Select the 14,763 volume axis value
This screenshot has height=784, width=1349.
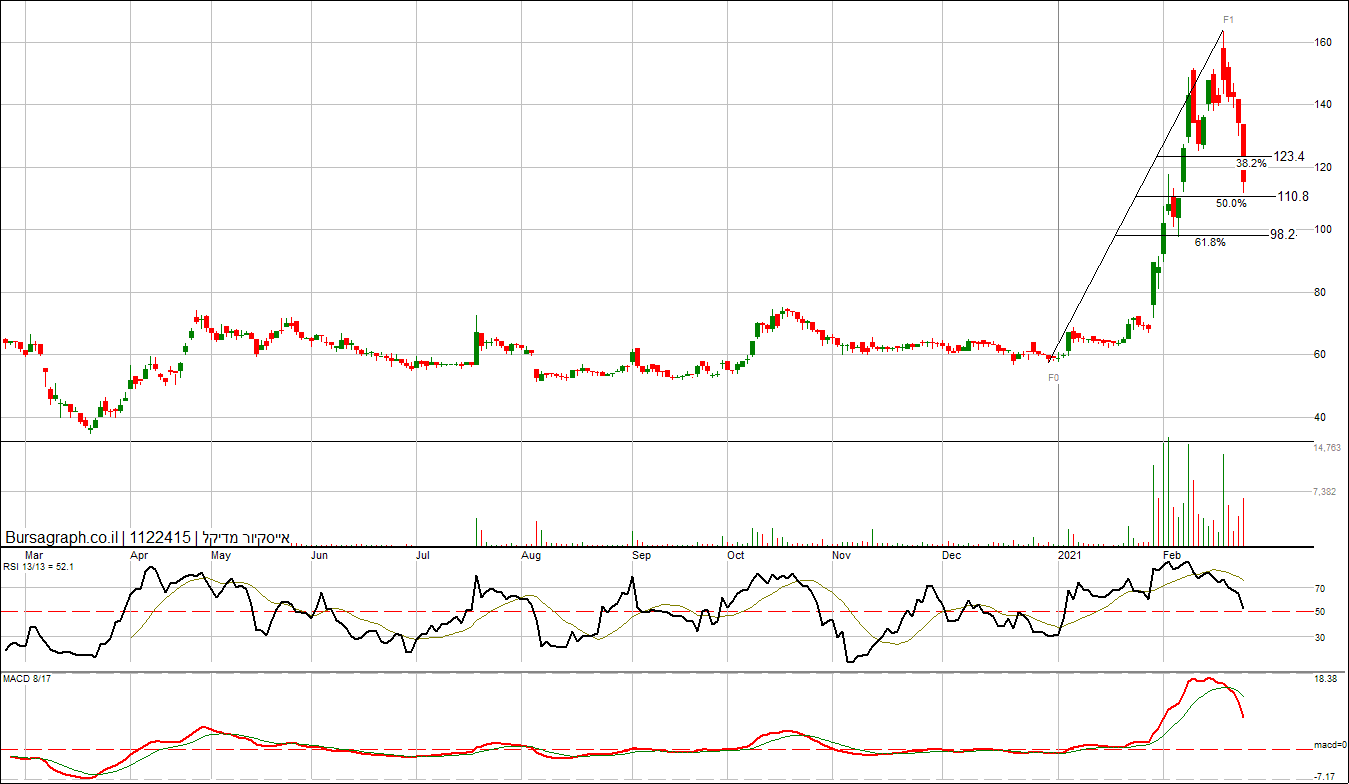coord(1327,448)
